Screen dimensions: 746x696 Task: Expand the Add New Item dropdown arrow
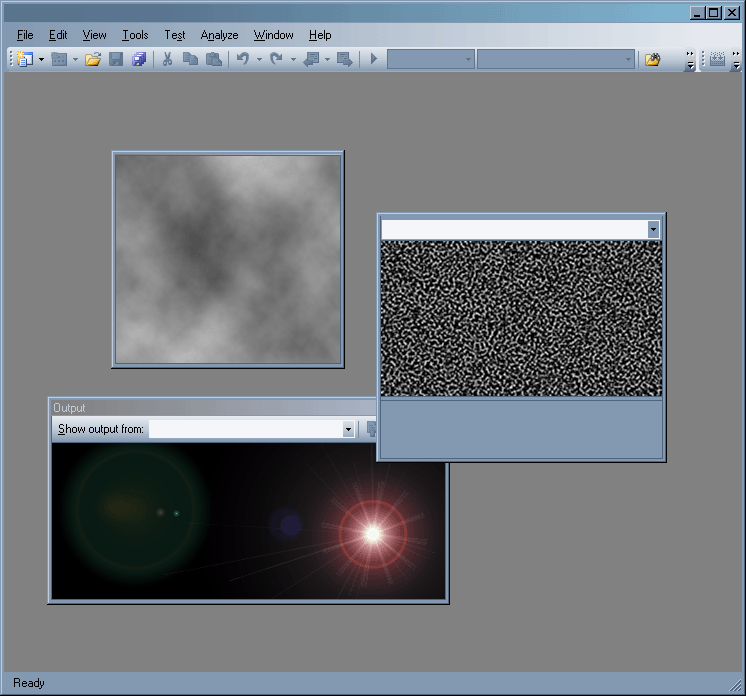(x=76, y=59)
